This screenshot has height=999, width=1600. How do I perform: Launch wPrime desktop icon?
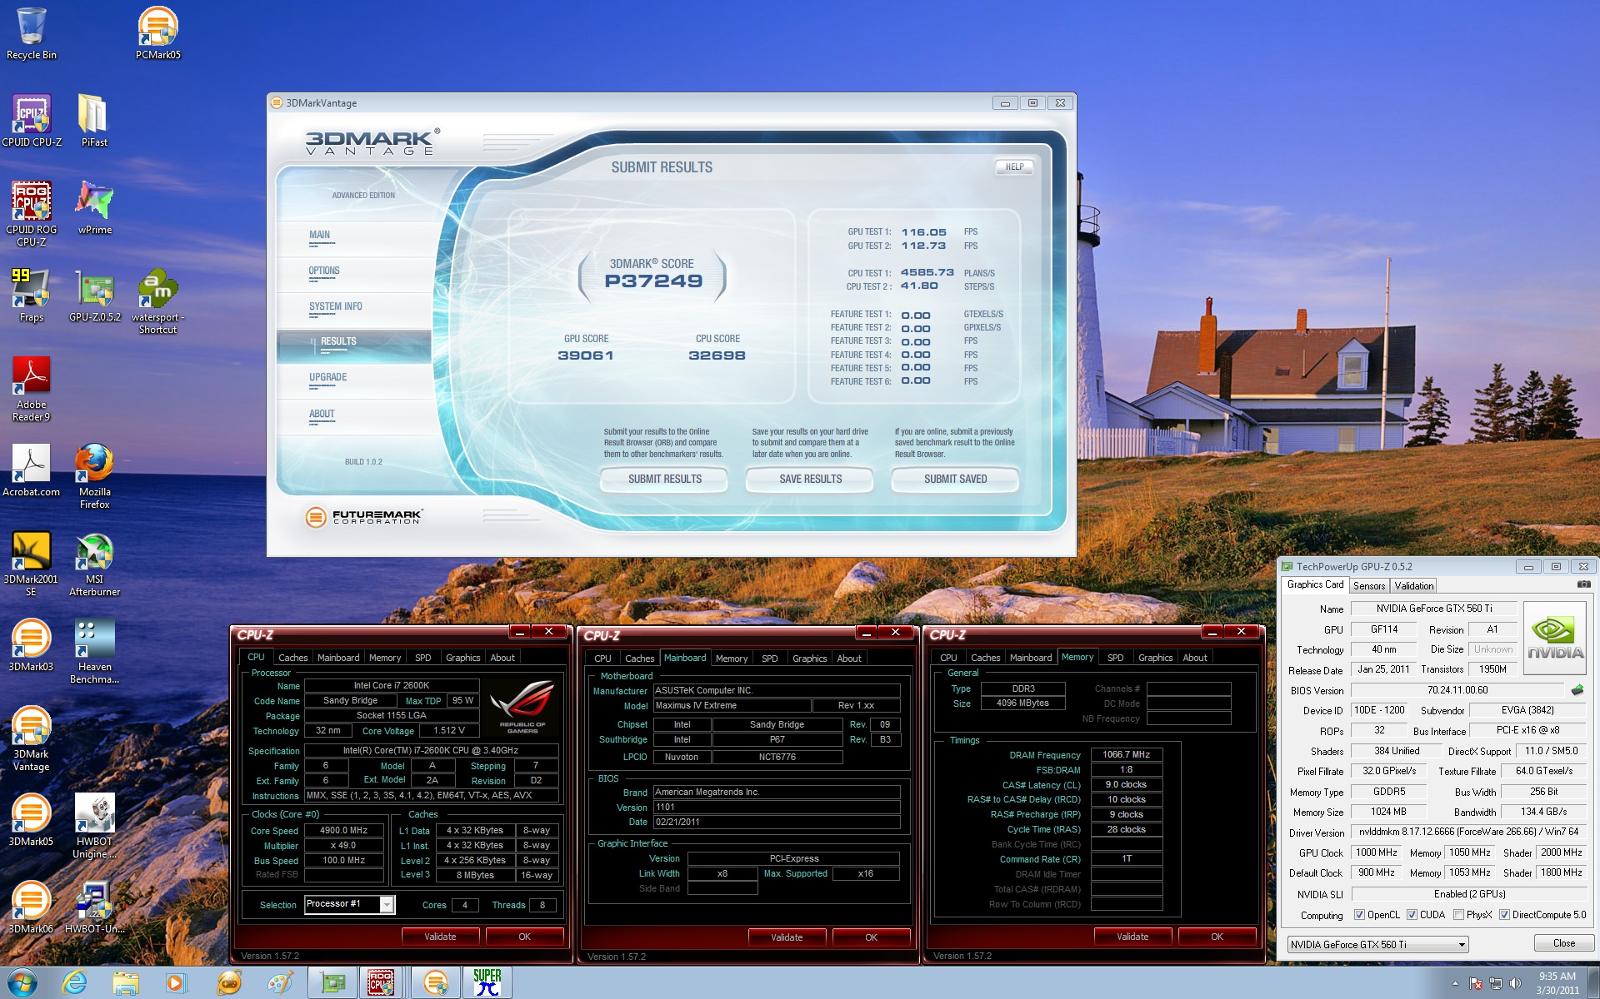click(x=94, y=208)
